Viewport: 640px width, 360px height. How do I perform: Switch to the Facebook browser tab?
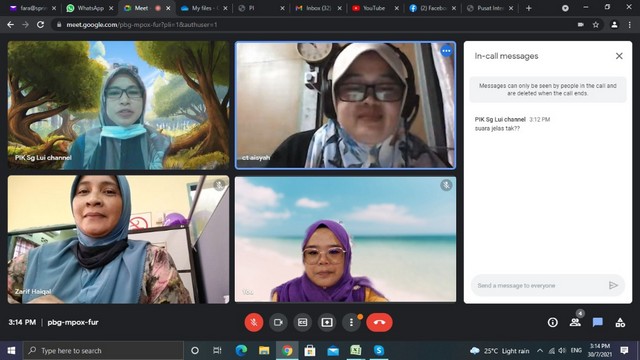[x=432, y=8]
